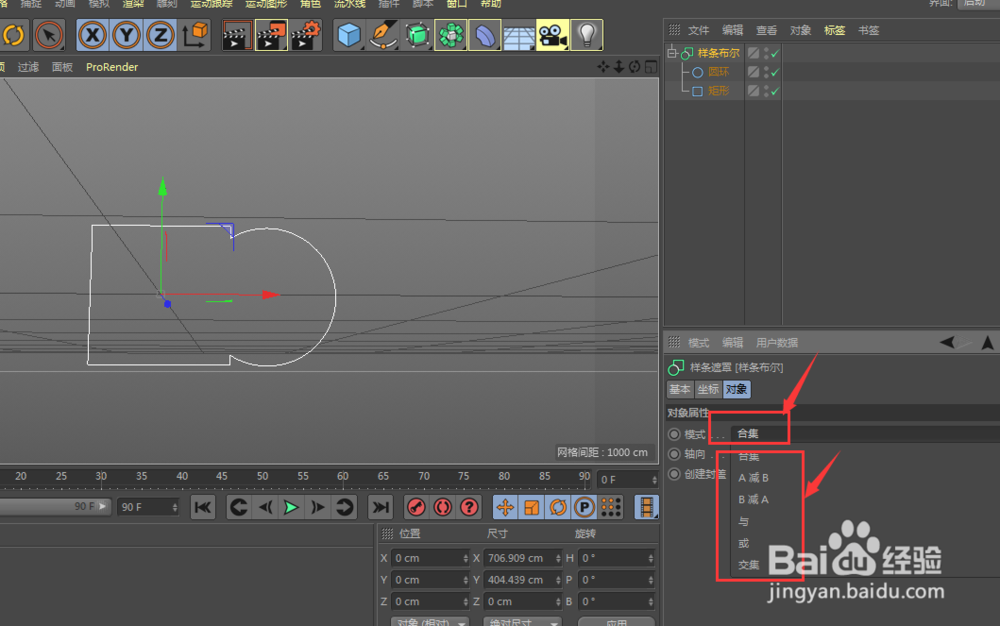This screenshot has height=626, width=1000.
Task: Open object manager 文件 menu
Action: click(698, 30)
